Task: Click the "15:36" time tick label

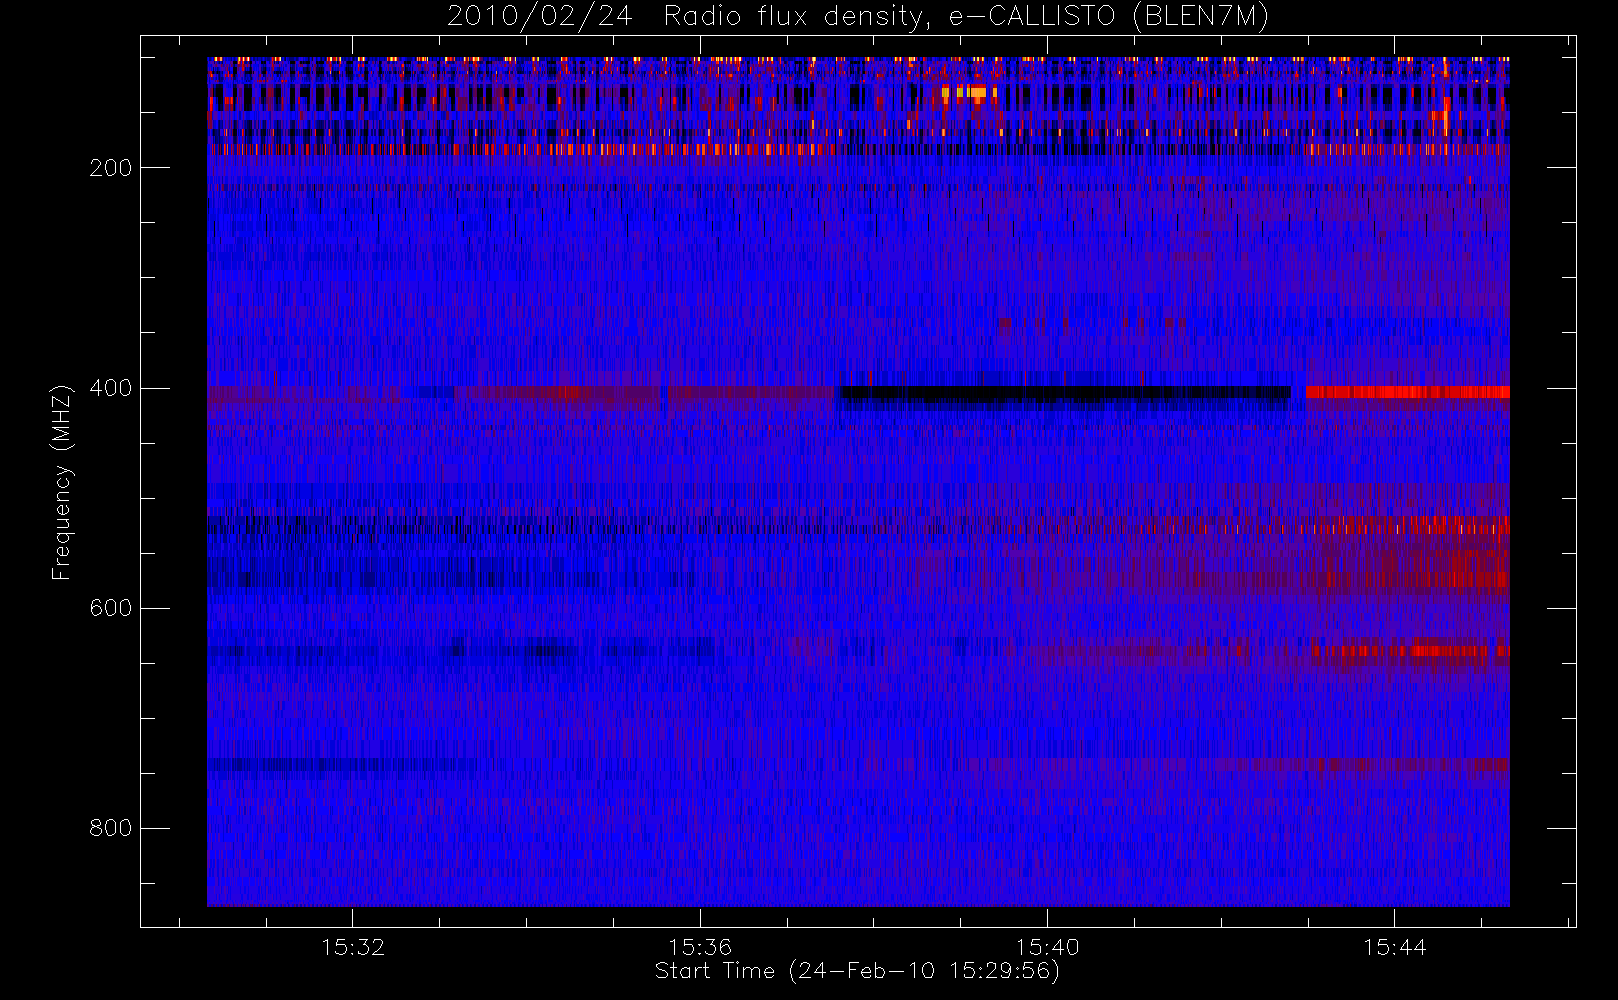Action: (700, 947)
